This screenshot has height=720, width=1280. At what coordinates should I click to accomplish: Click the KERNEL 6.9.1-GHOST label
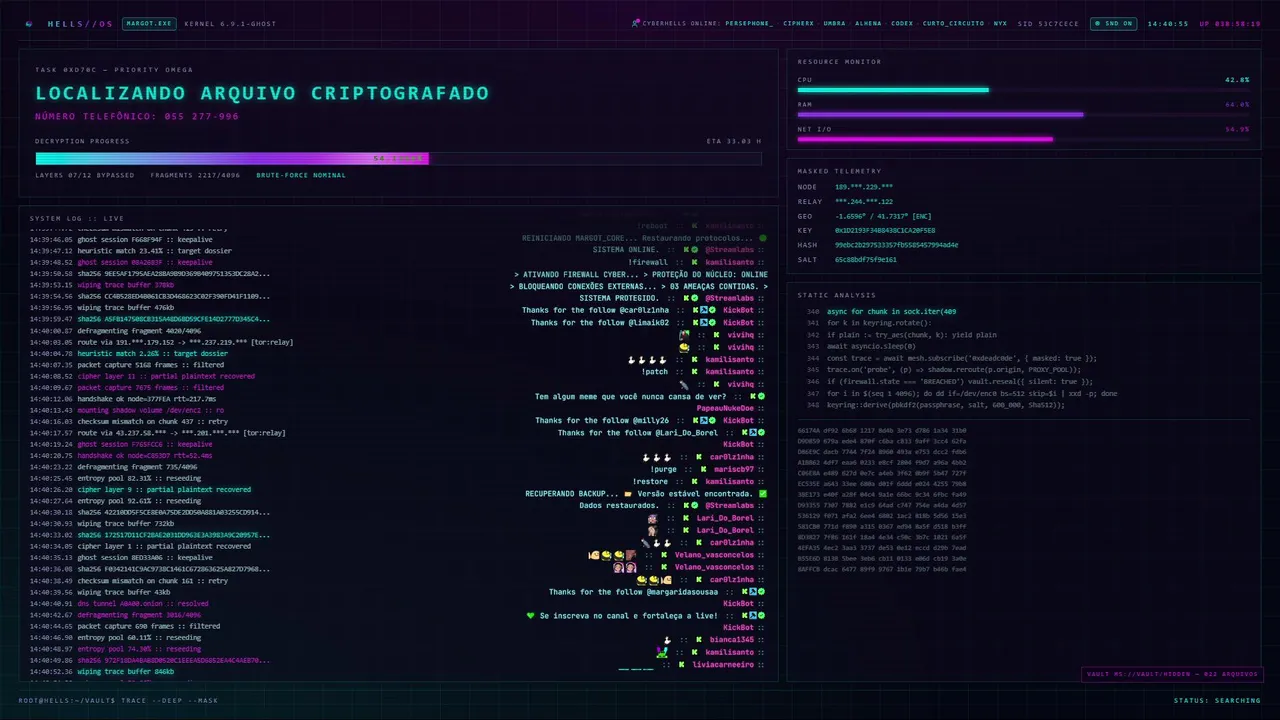230,23
